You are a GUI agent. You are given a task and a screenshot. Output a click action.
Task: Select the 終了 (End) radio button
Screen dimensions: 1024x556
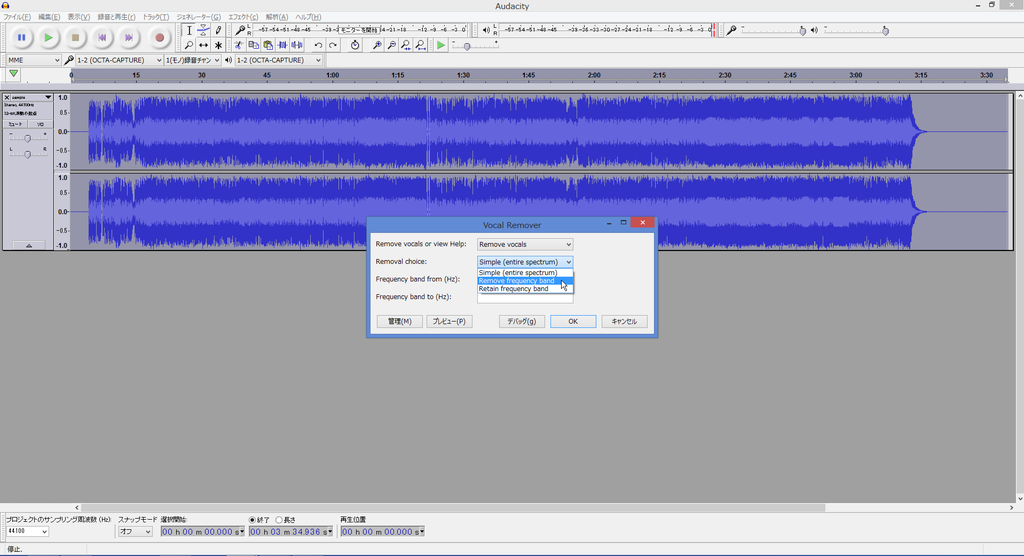pyautogui.click(x=252, y=520)
